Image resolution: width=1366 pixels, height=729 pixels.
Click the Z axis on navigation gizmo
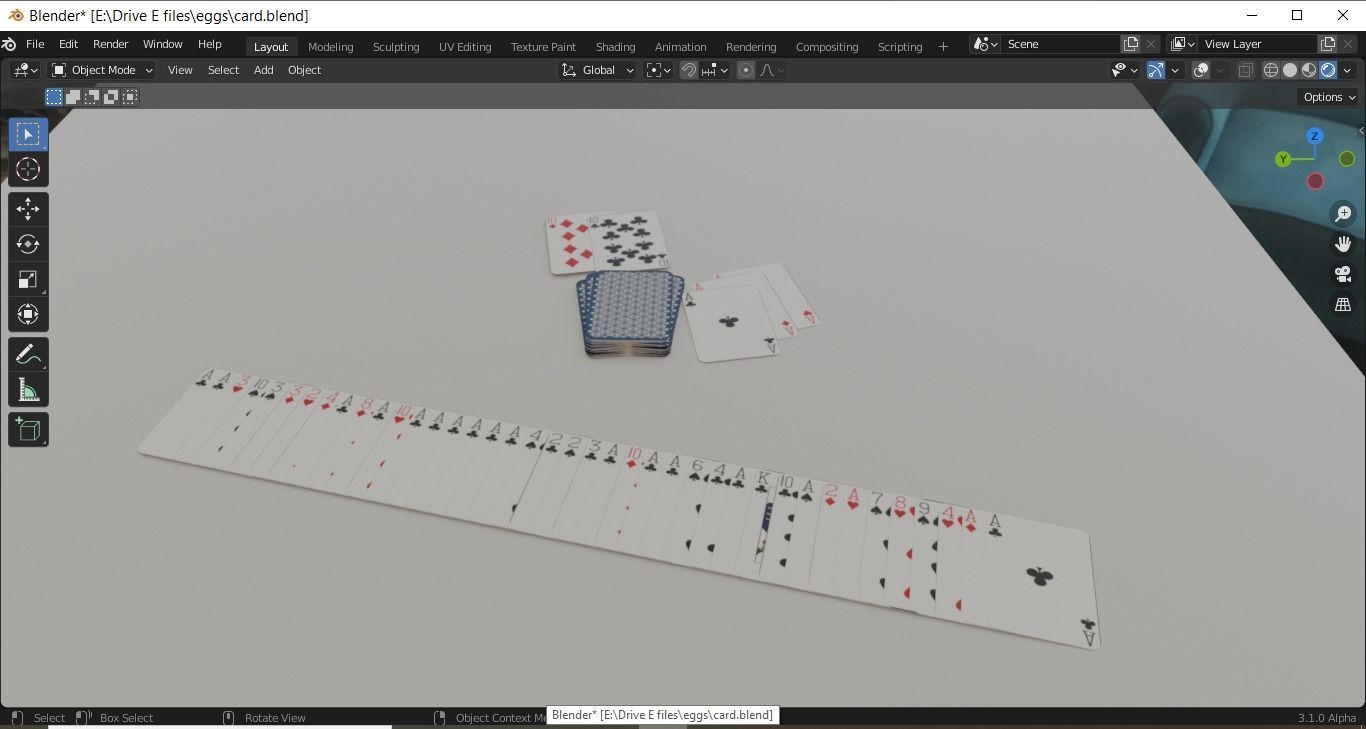[x=1315, y=136]
